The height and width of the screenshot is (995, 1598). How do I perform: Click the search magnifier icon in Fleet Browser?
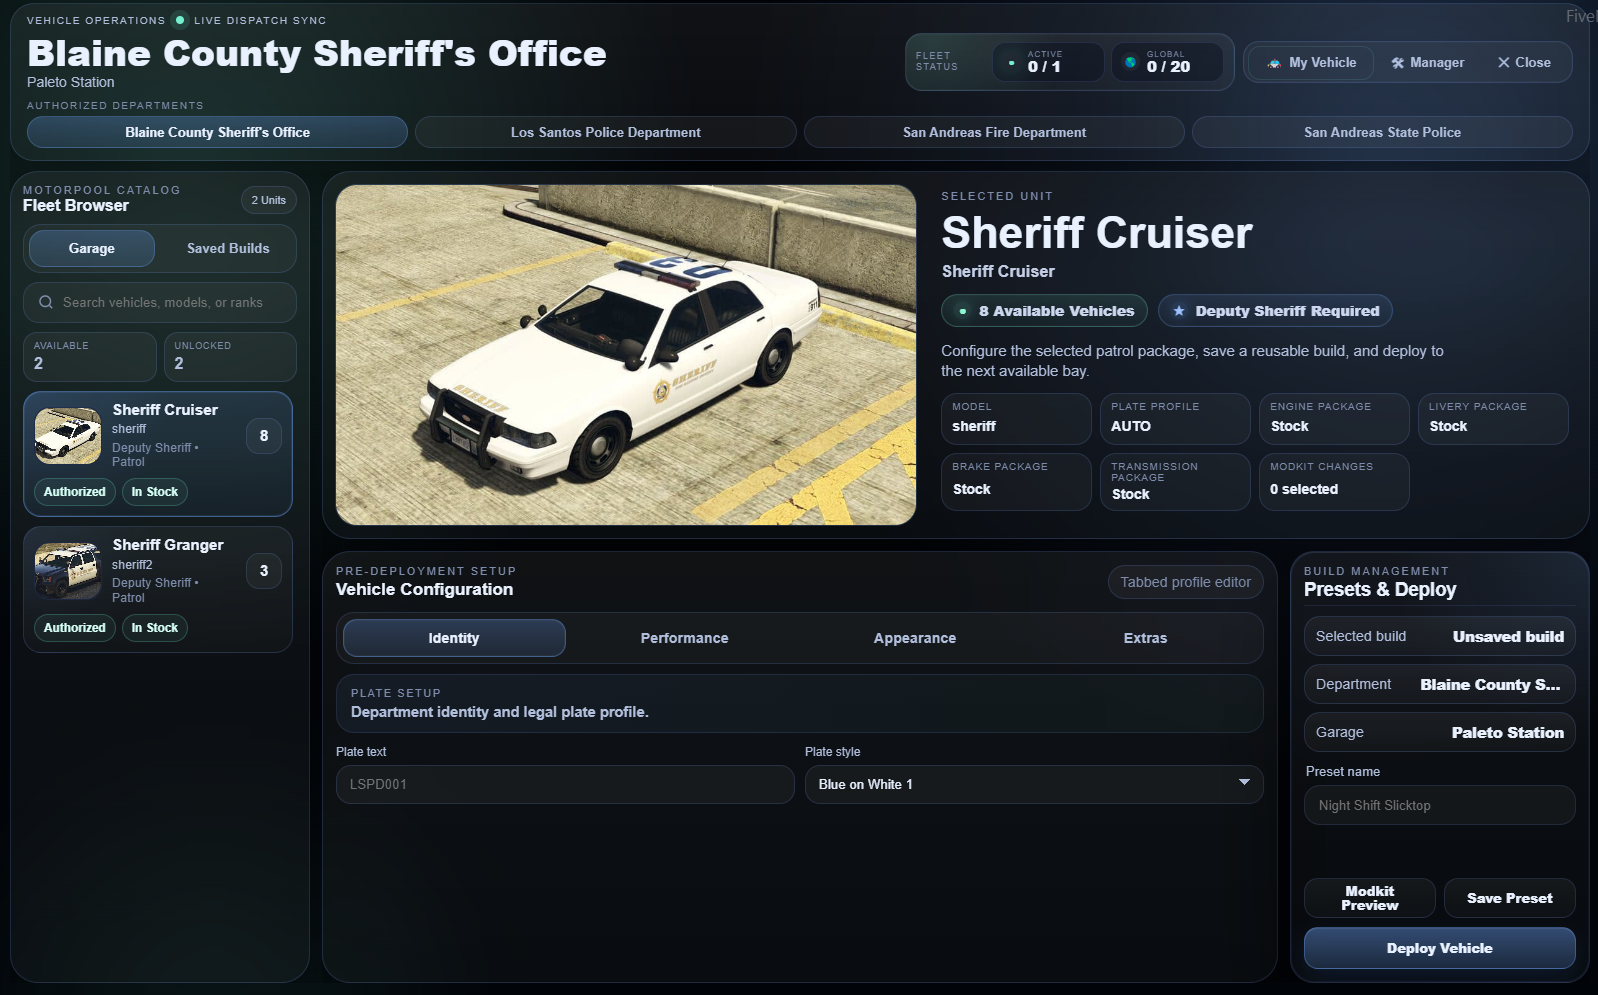coord(46,302)
